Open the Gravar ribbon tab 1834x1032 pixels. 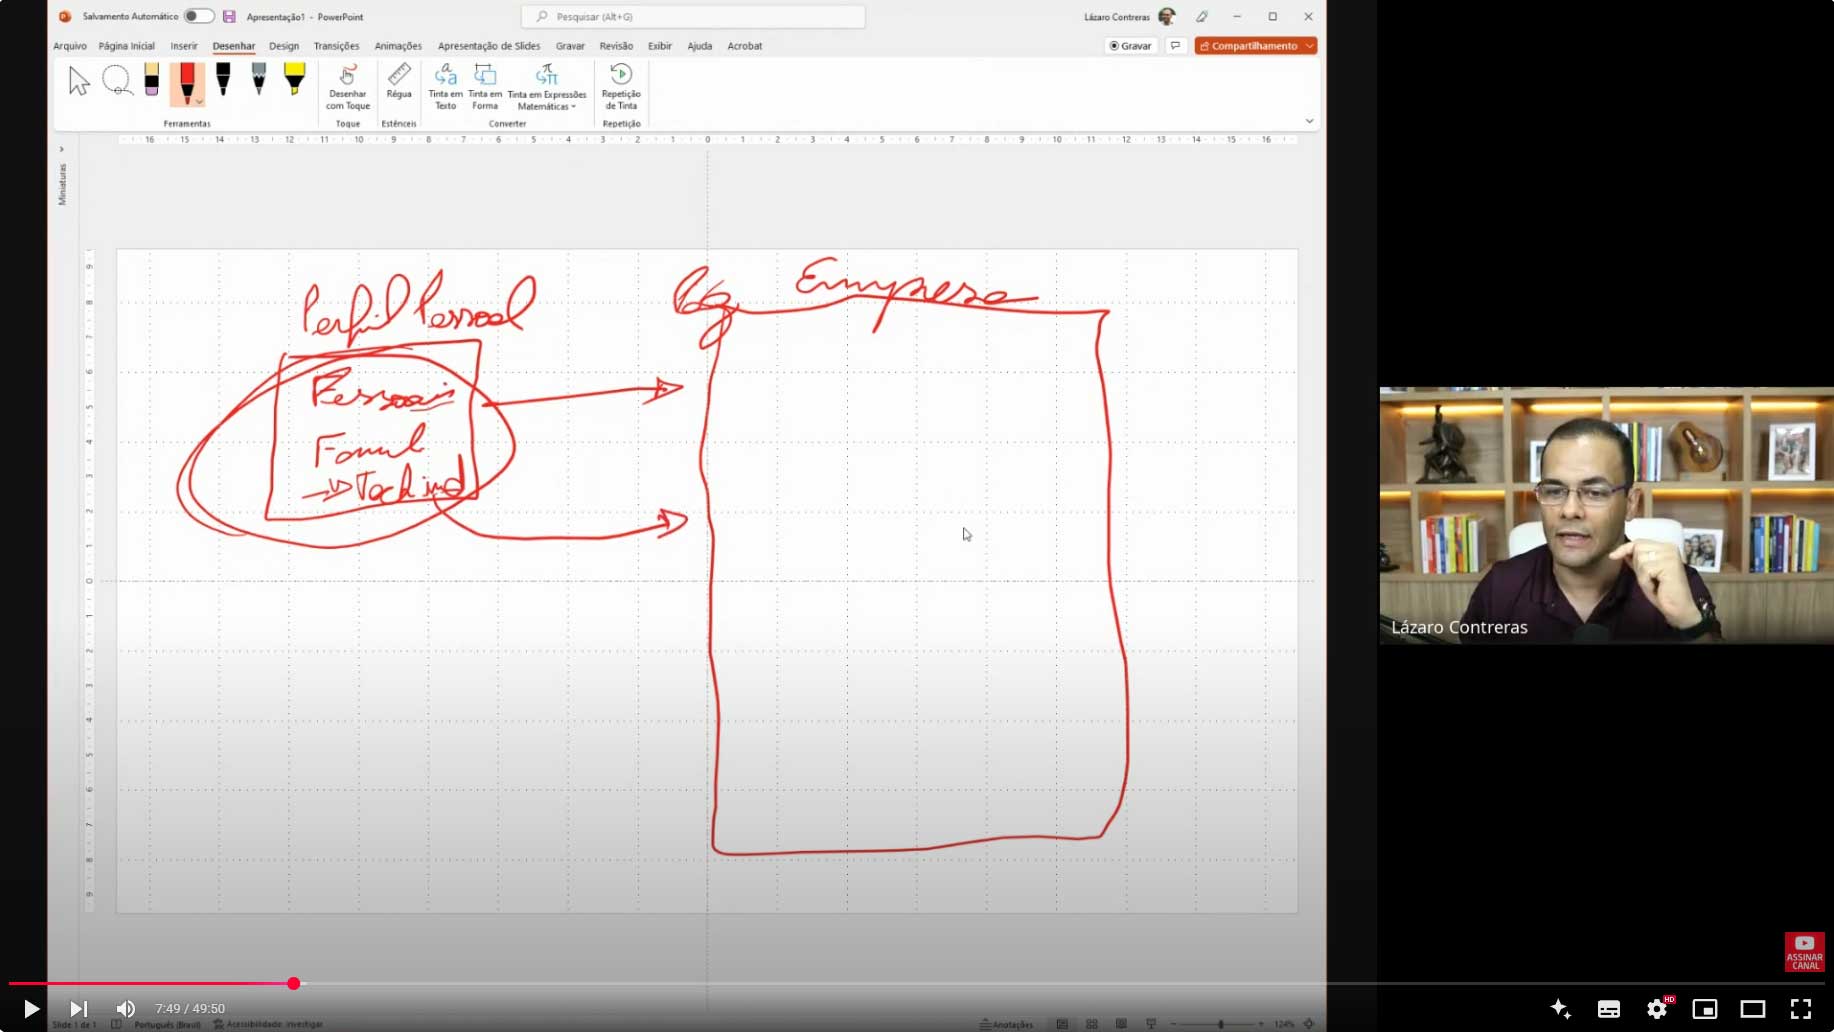tap(570, 46)
